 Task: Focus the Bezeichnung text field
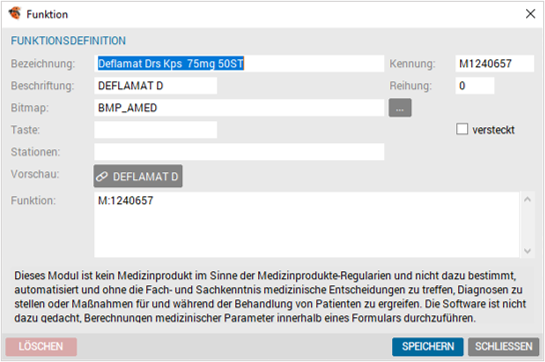(x=239, y=64)
